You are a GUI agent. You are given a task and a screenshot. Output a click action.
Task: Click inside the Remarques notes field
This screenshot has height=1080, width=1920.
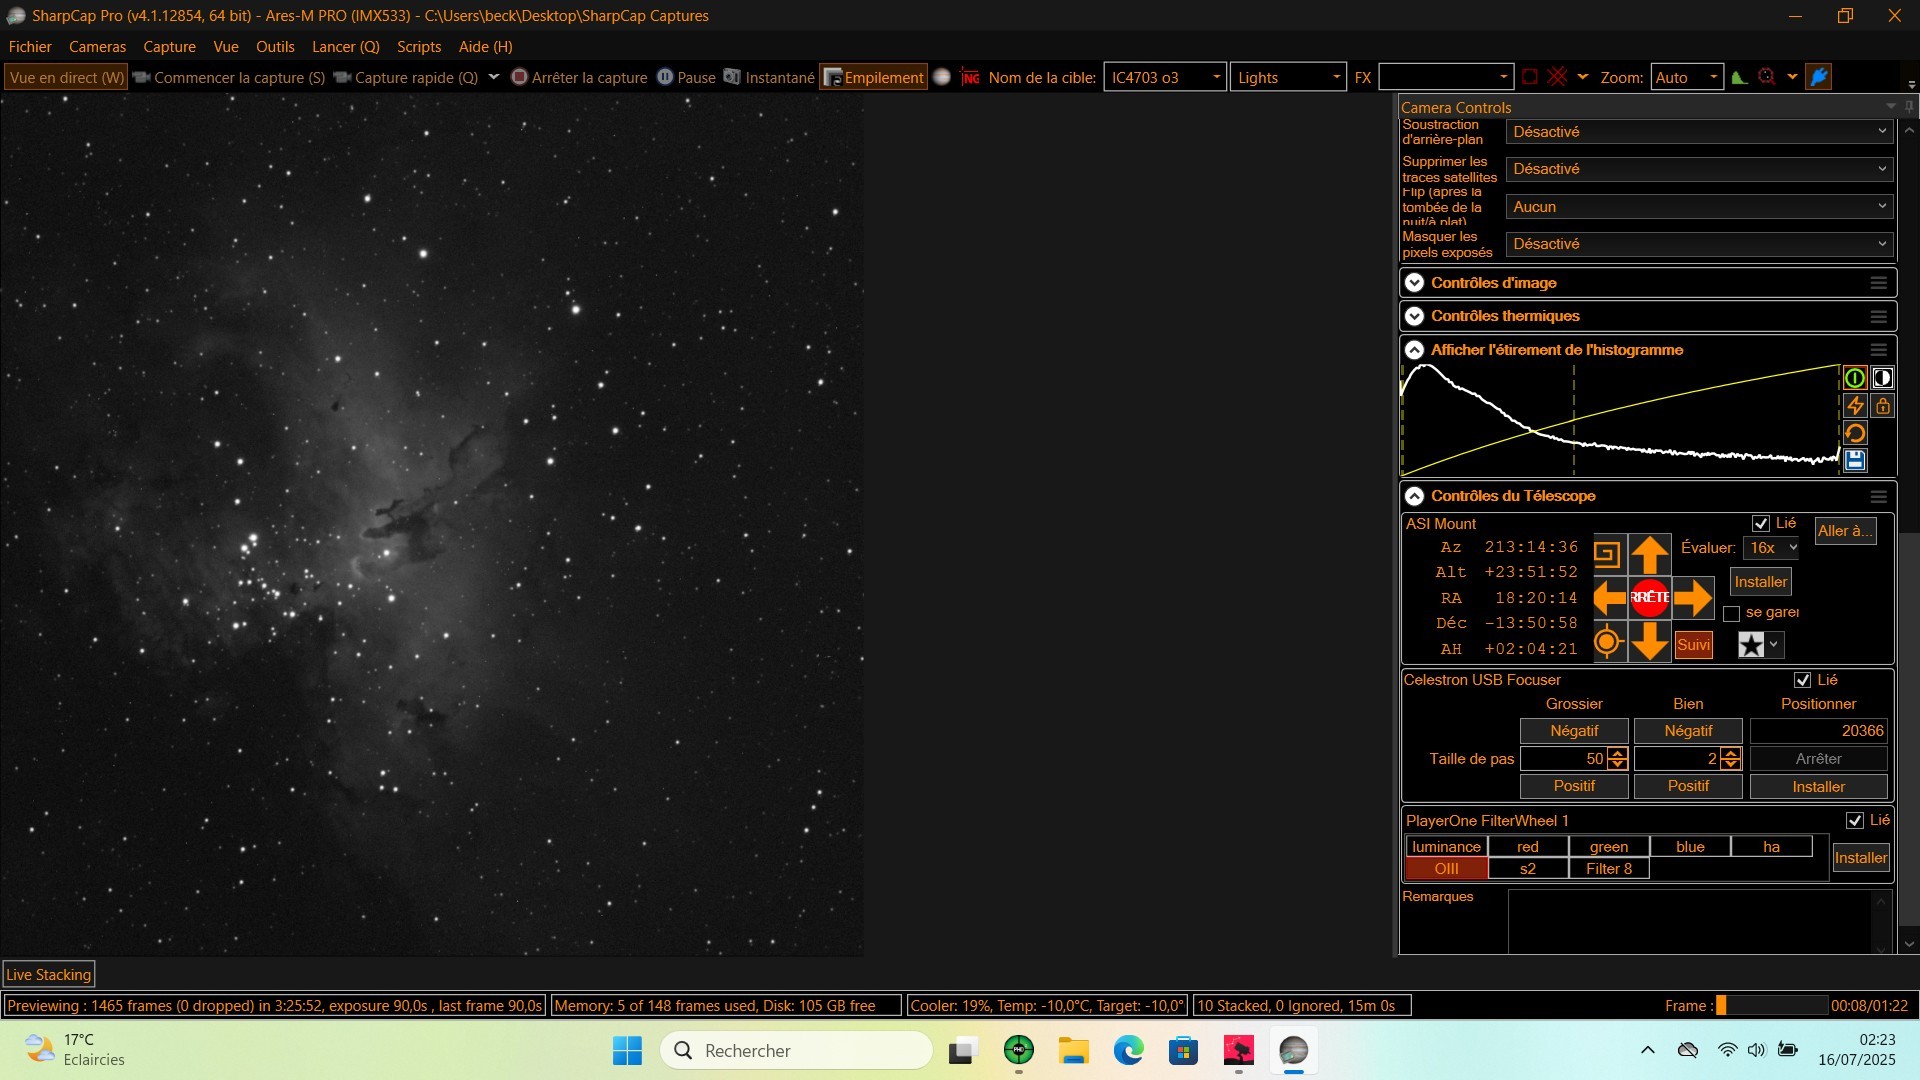(1690, 921)
